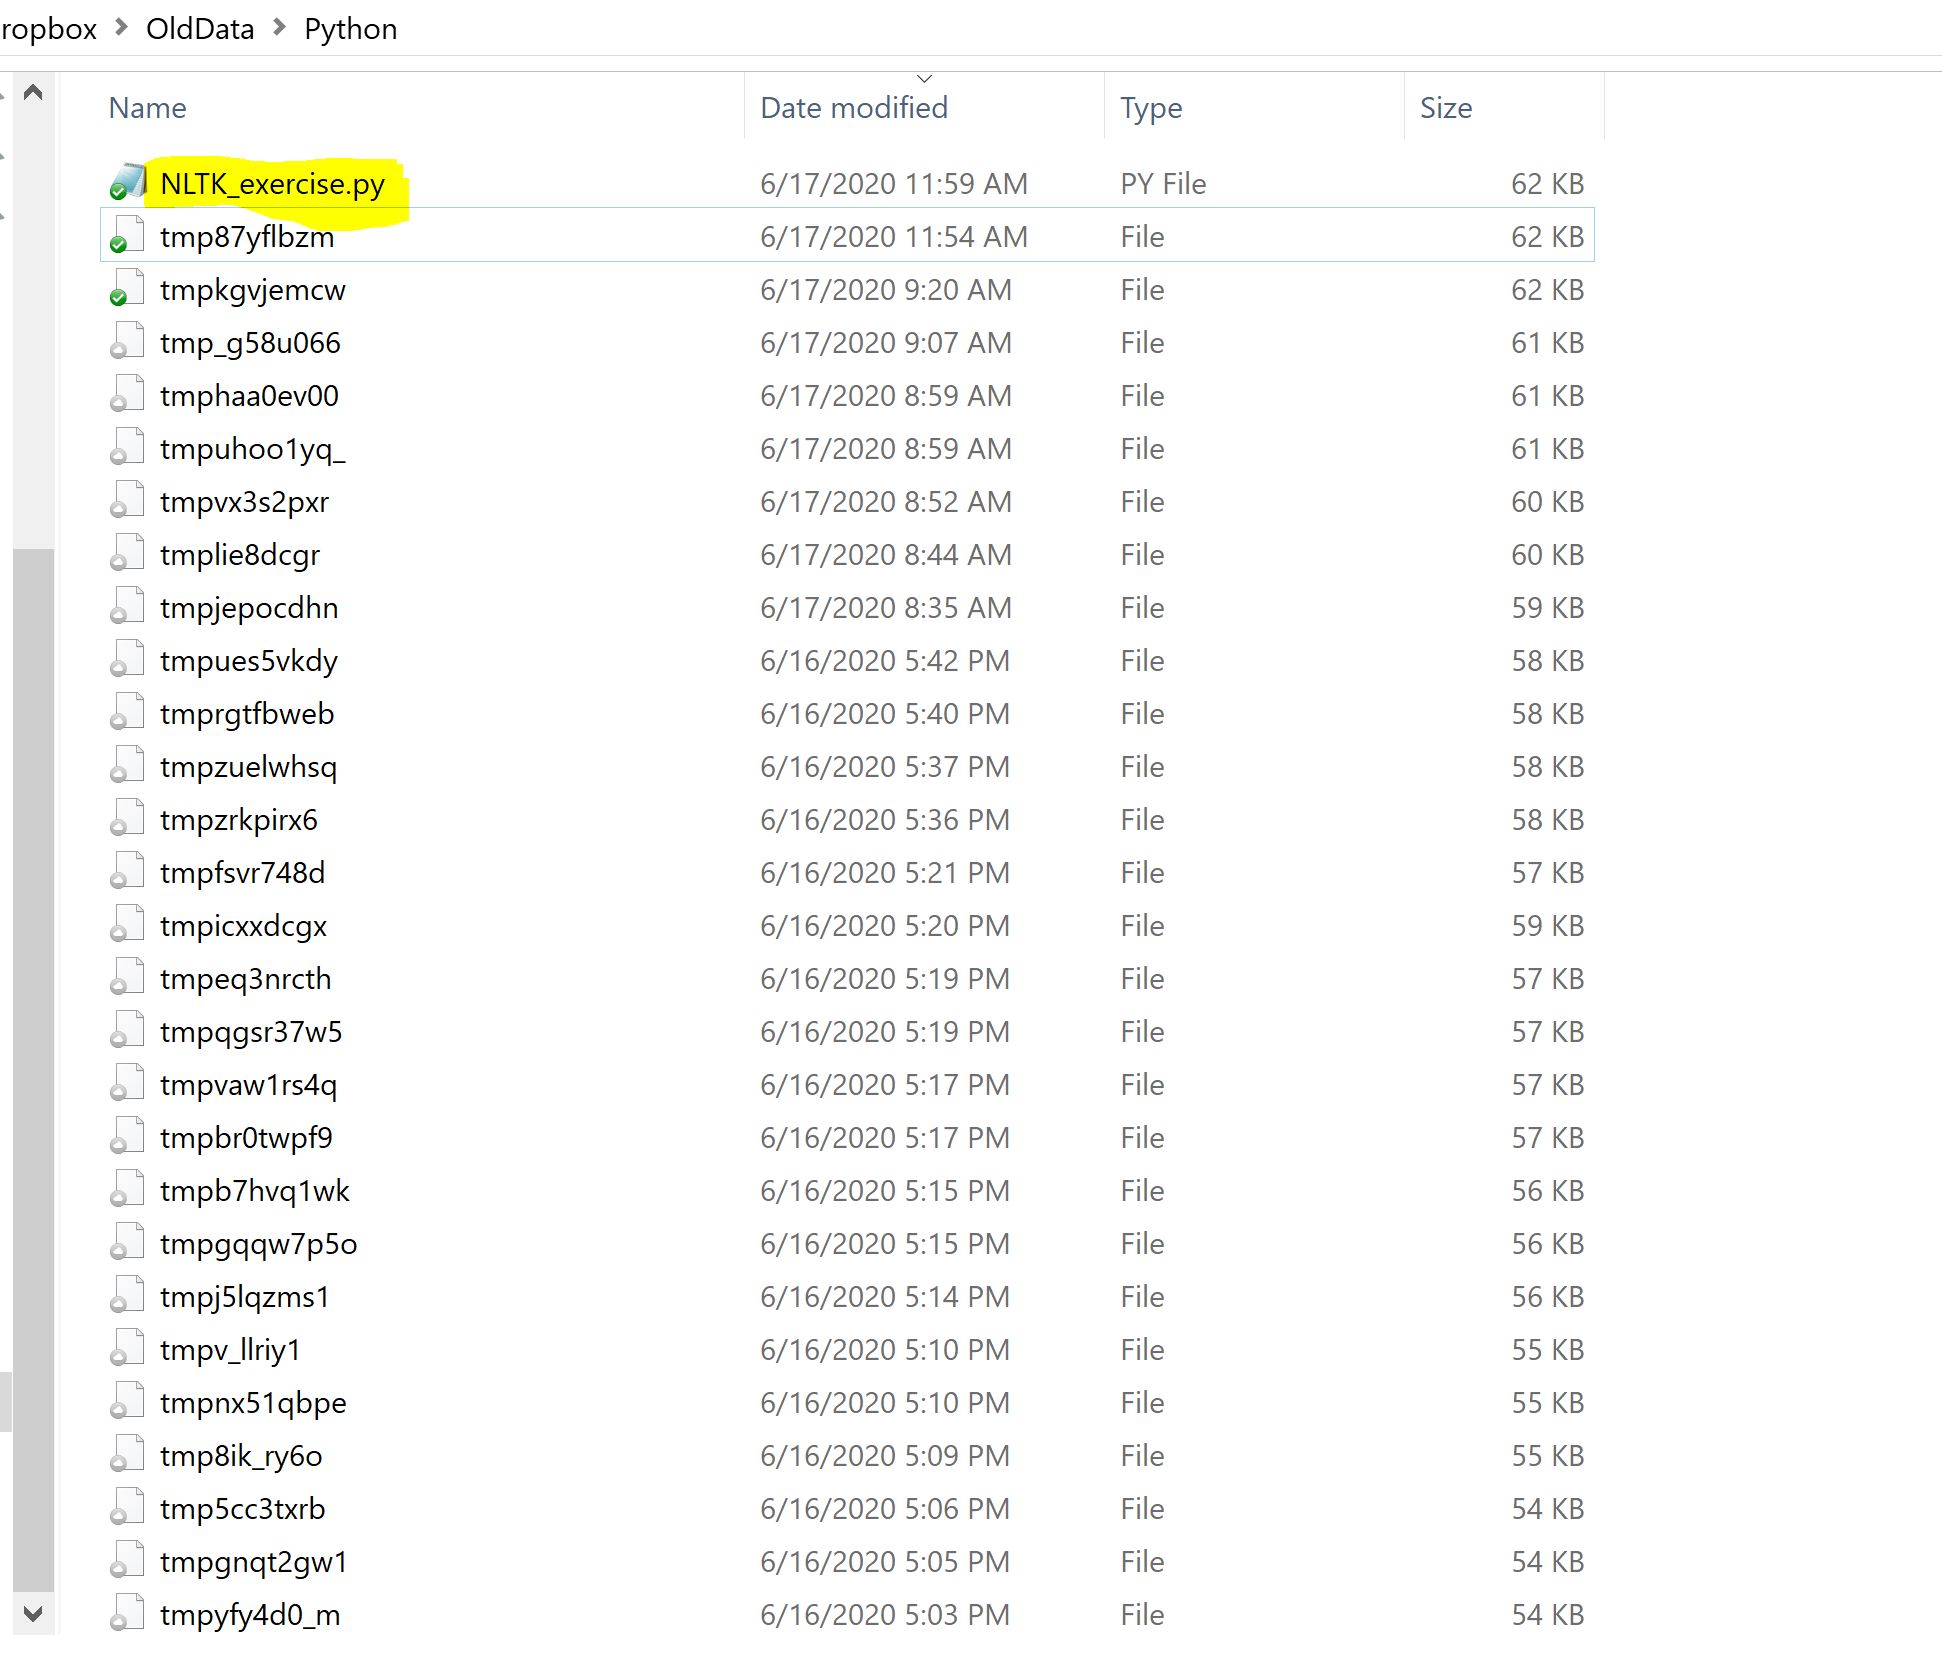Screen dimensions: 1942x1656
Task: Click the NLTK_exercise.py file icon
Action: pyautogui.click(x=128, y=183)
